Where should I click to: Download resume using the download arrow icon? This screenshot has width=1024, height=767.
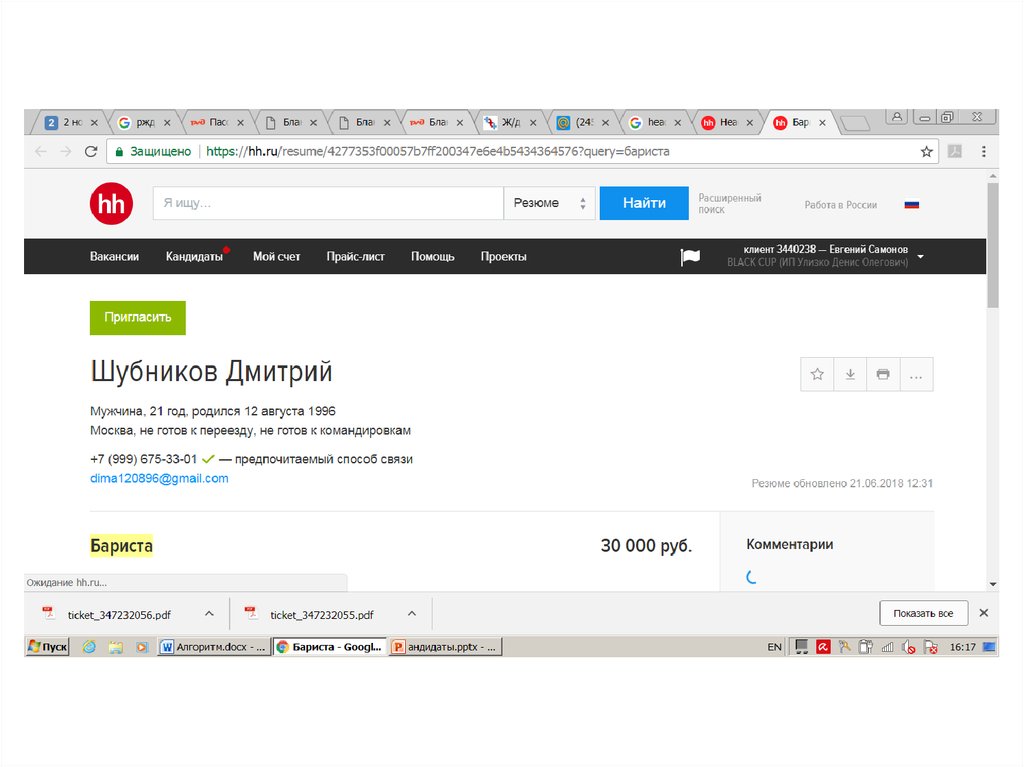click(x=850, y=374)
